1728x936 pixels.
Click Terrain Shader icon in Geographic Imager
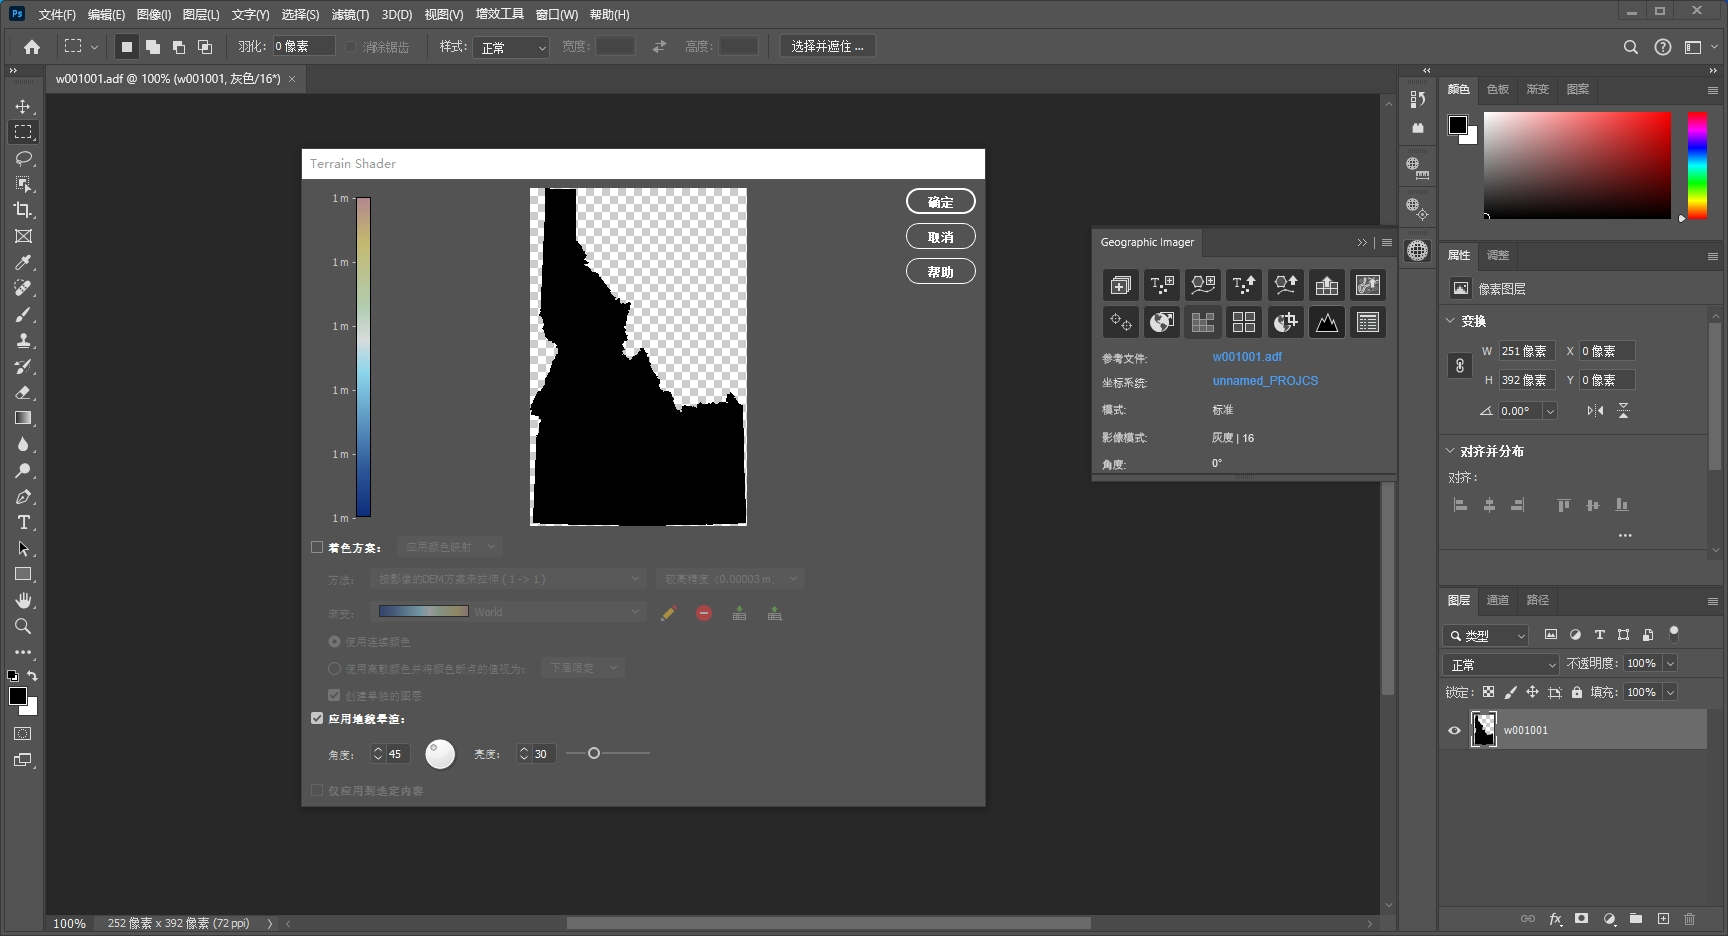point(1326,322)
